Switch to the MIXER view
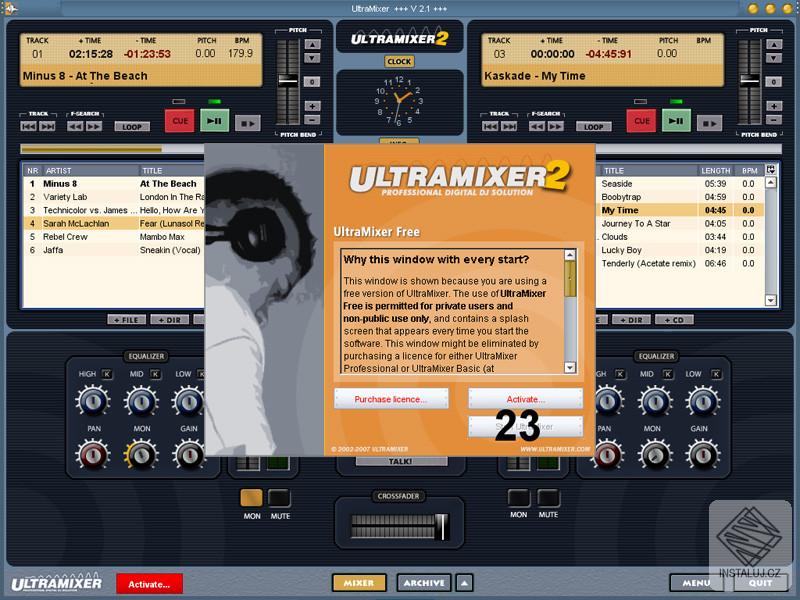The height and width of the screenshot is (600, 800). pos(359,583)
